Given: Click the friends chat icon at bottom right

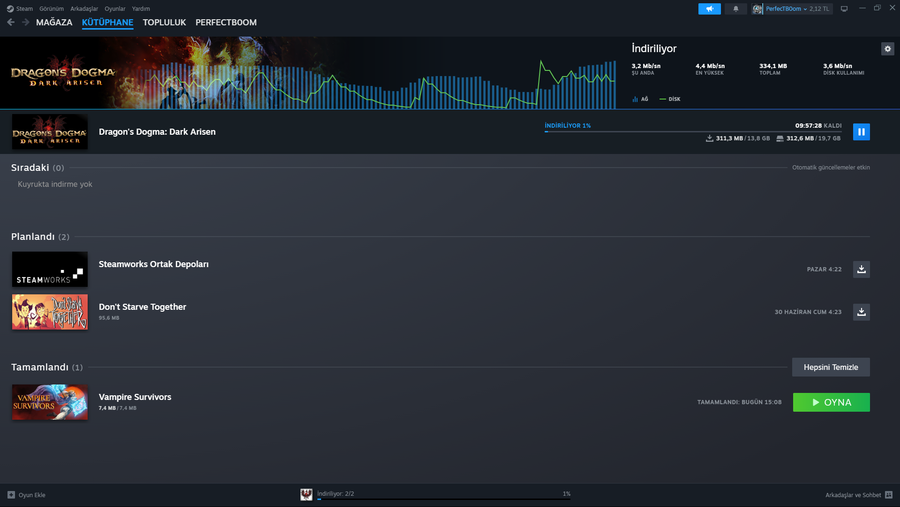Looking at the screenshot, I should (889, 494).
